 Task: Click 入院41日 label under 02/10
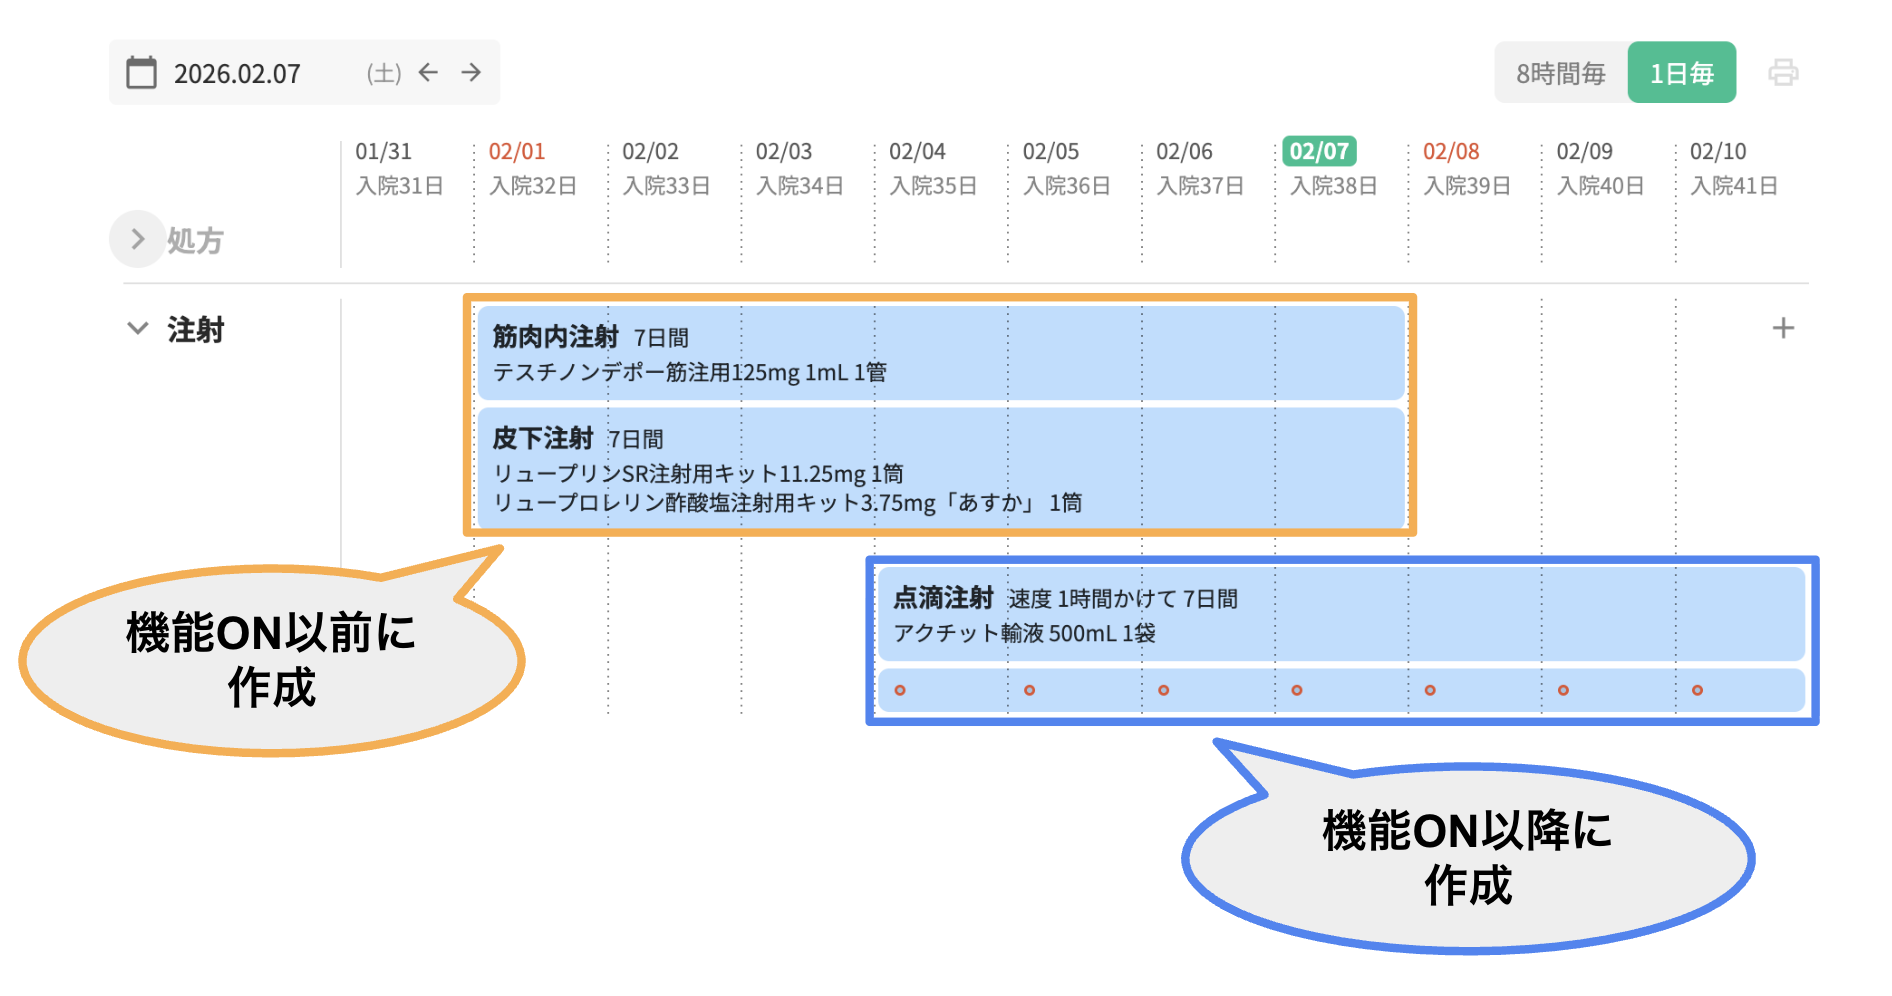(1735, 186)
